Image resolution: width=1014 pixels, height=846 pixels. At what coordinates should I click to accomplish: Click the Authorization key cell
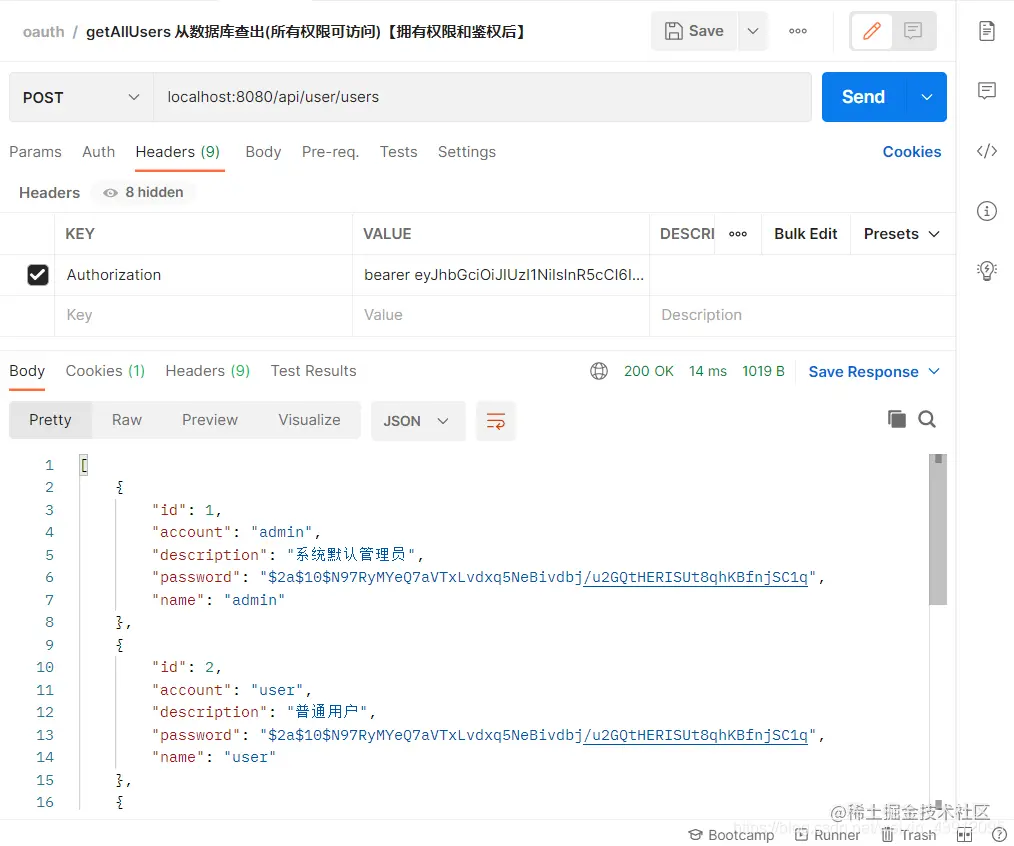pyautogui.click(x=203, y=275)
